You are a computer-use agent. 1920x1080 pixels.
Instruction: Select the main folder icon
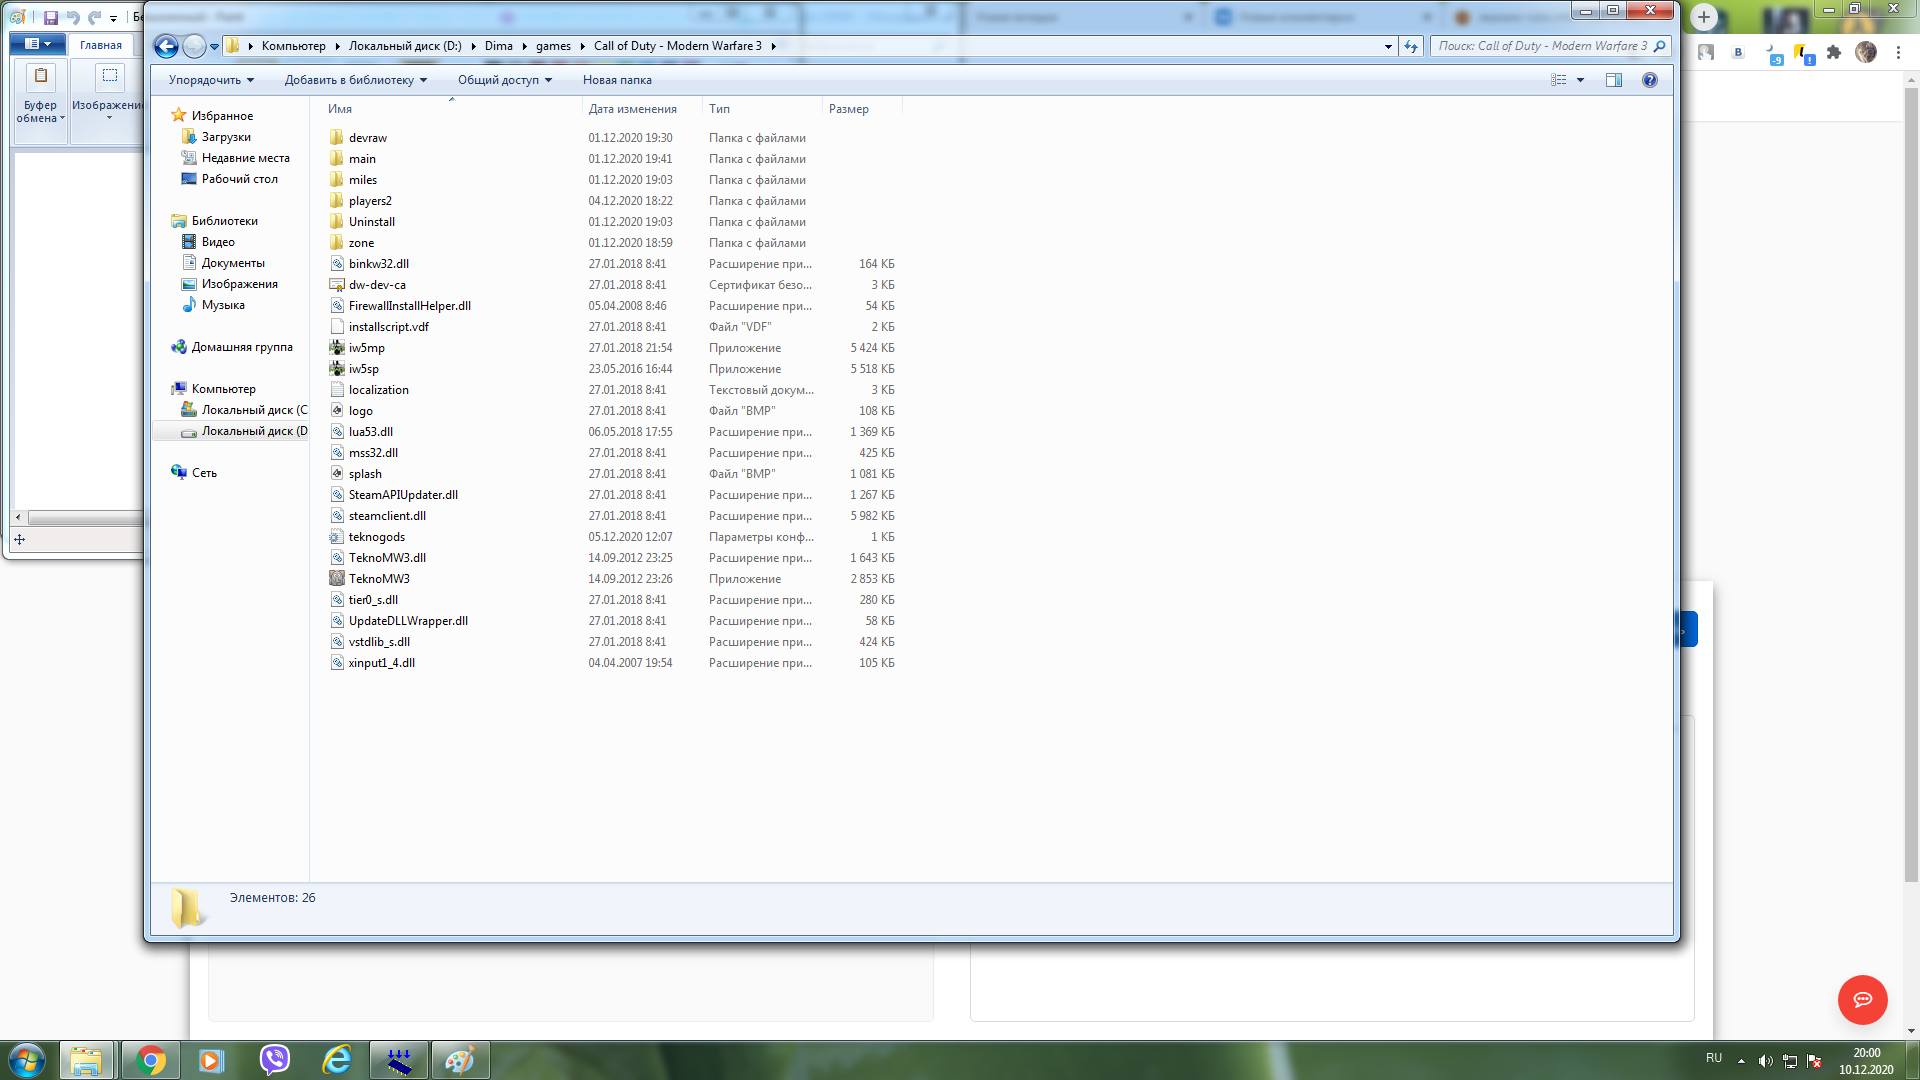coord(337,159)
